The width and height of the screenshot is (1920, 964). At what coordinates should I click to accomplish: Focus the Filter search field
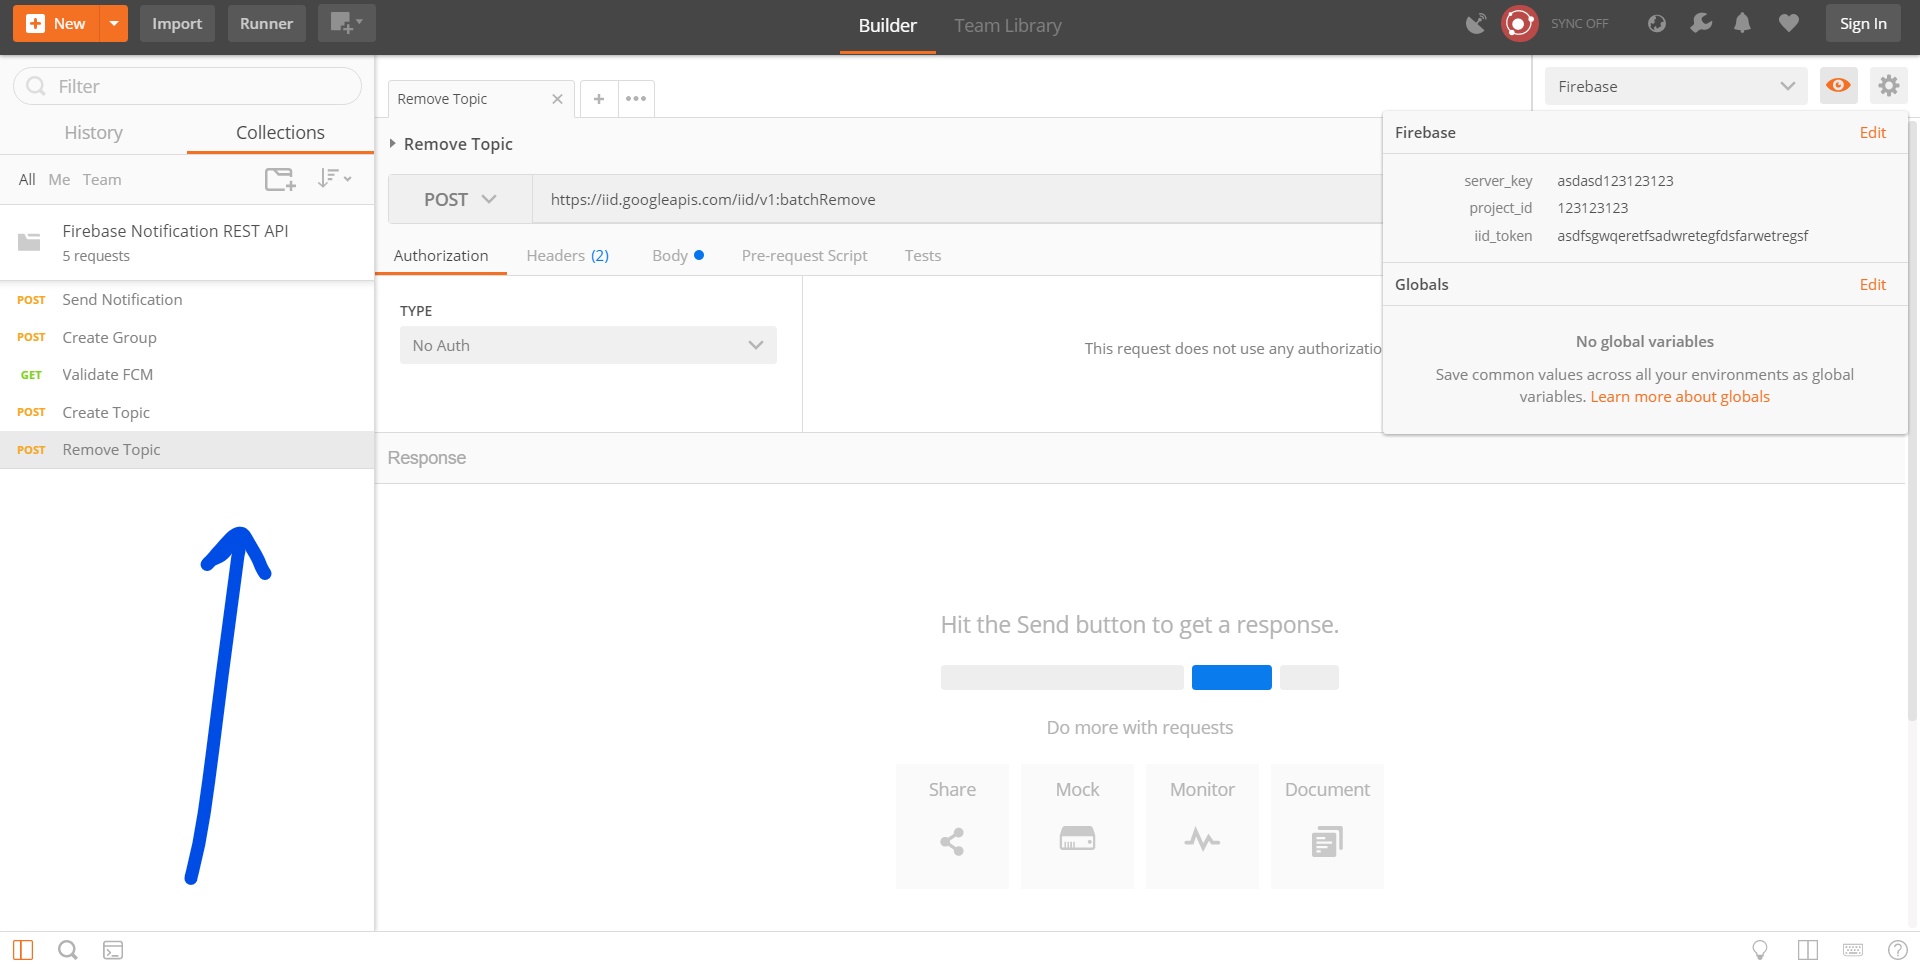pos(188,86)
